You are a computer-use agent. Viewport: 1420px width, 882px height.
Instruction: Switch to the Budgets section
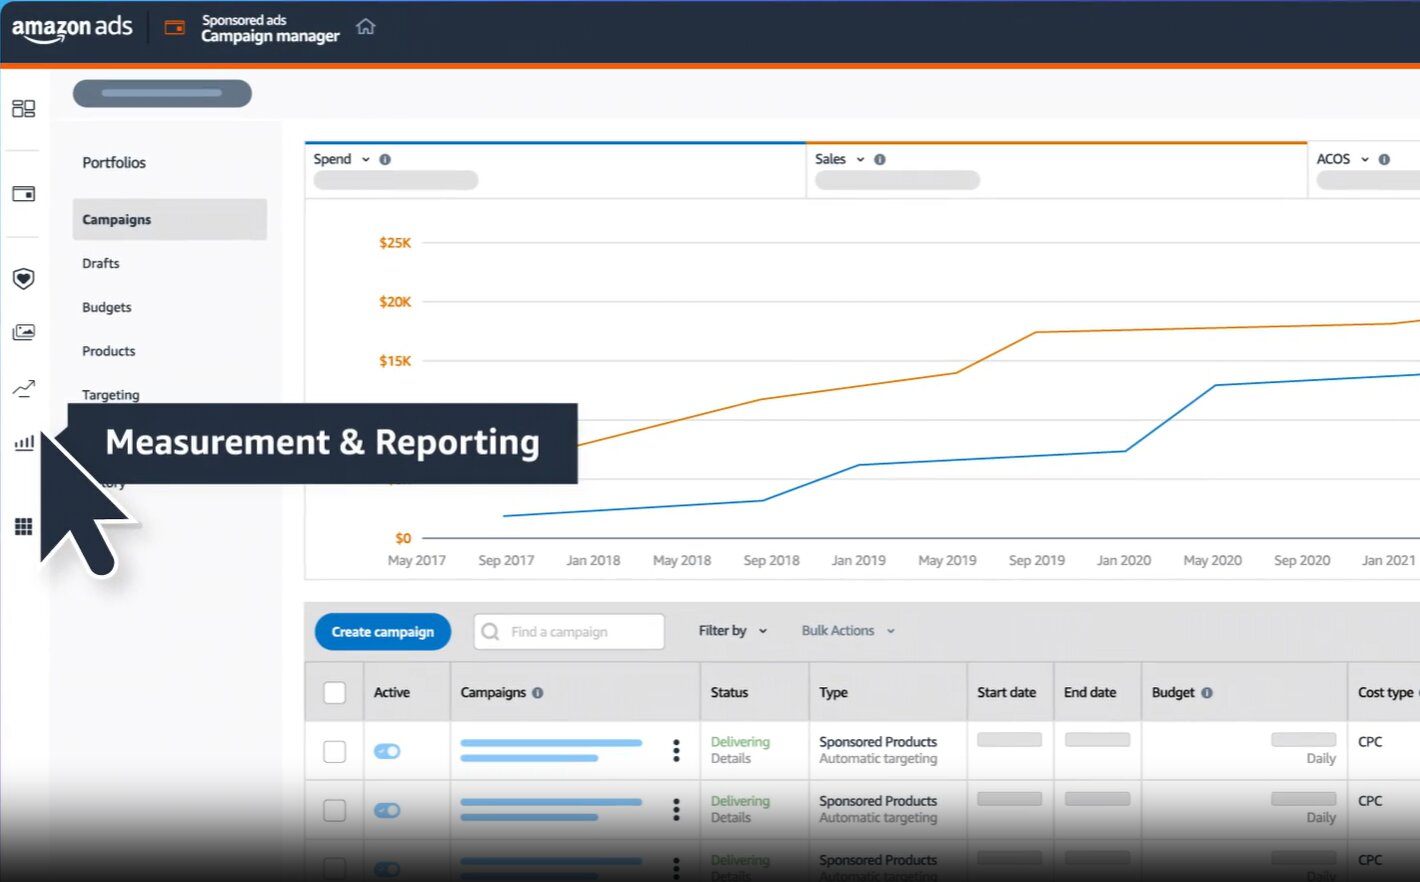point(106,307)
